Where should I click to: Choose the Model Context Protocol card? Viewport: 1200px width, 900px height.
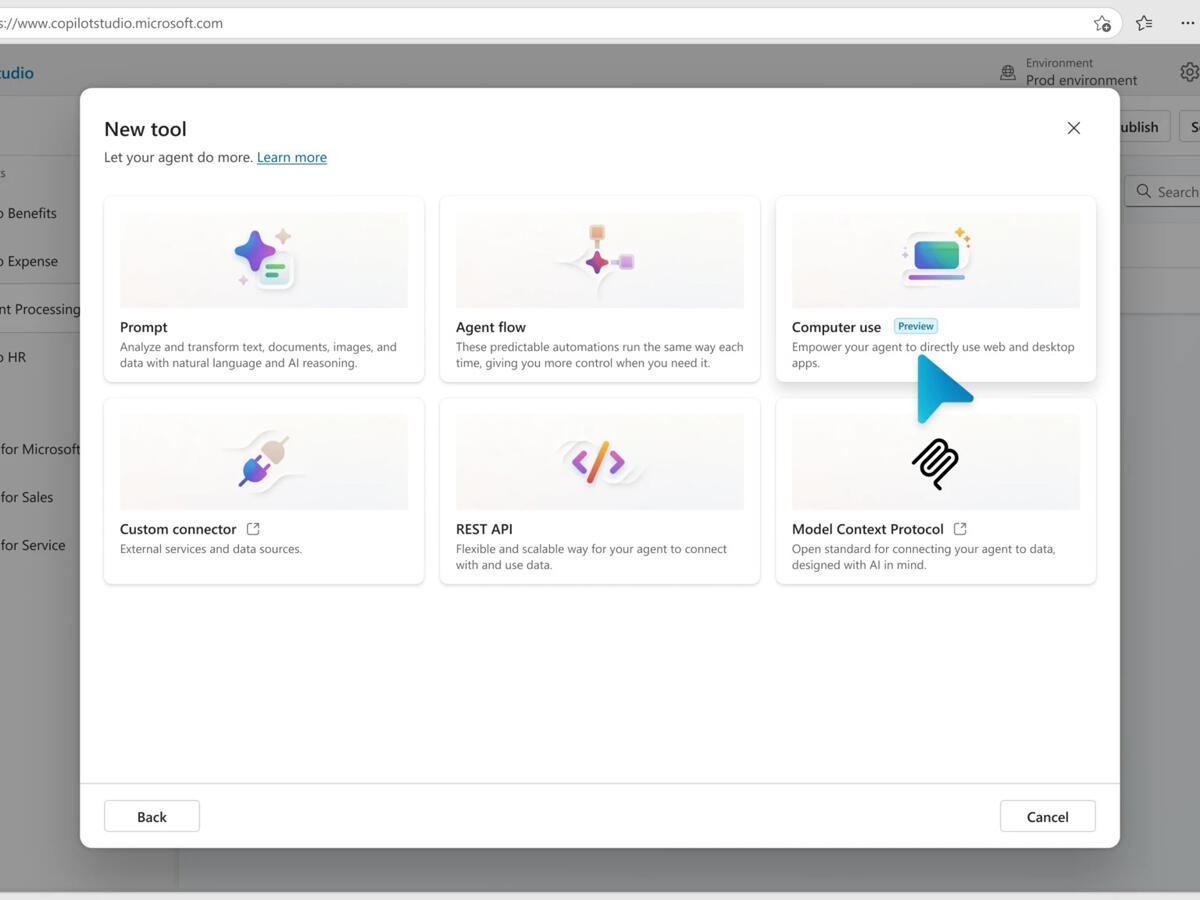point(936,491)
